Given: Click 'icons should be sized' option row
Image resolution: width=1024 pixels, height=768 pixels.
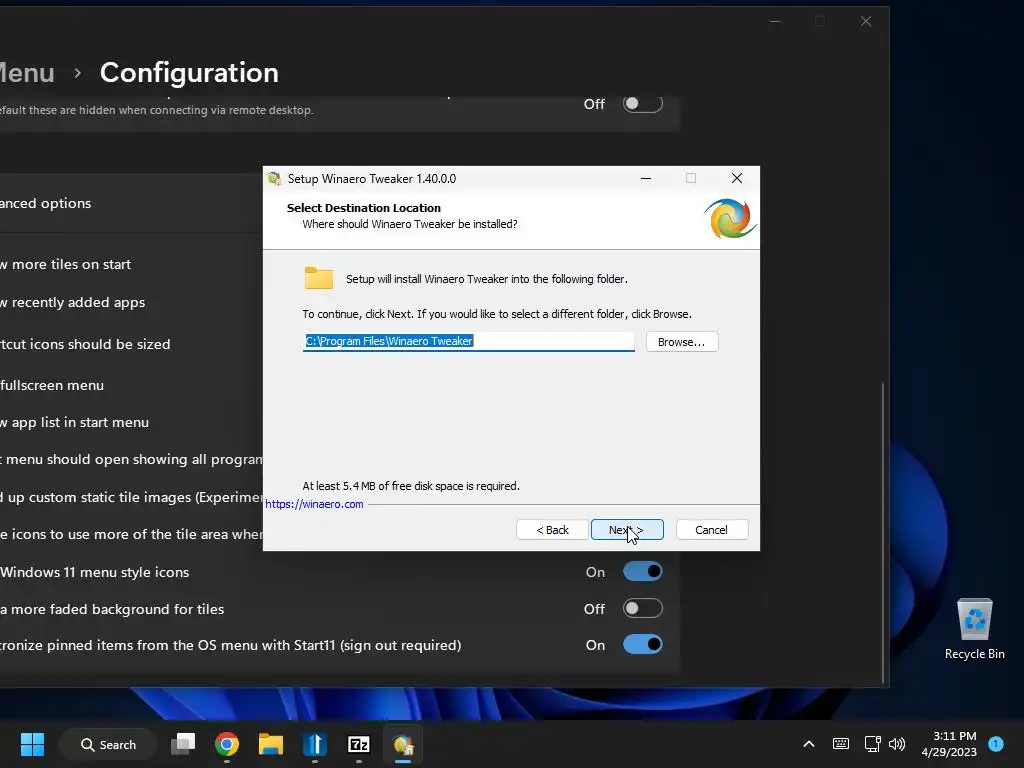Looking at the screenshot, I should 85,344.
